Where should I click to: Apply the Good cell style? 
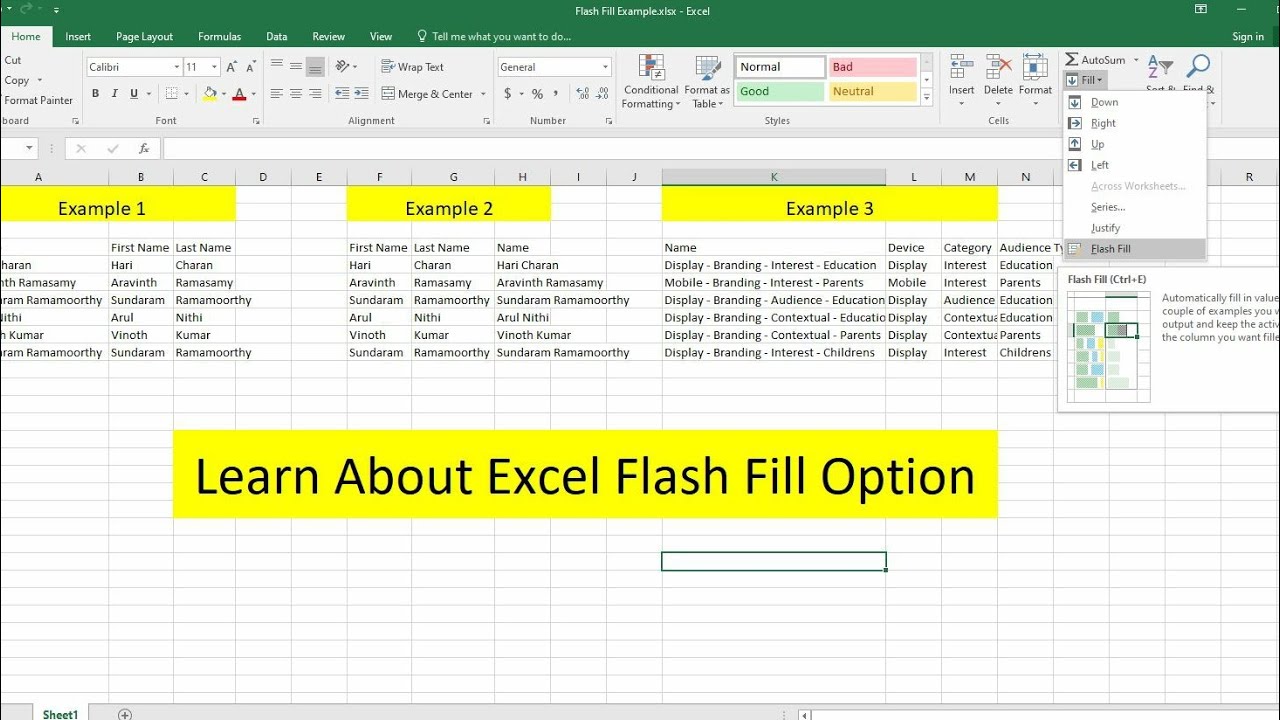[779, 91]
